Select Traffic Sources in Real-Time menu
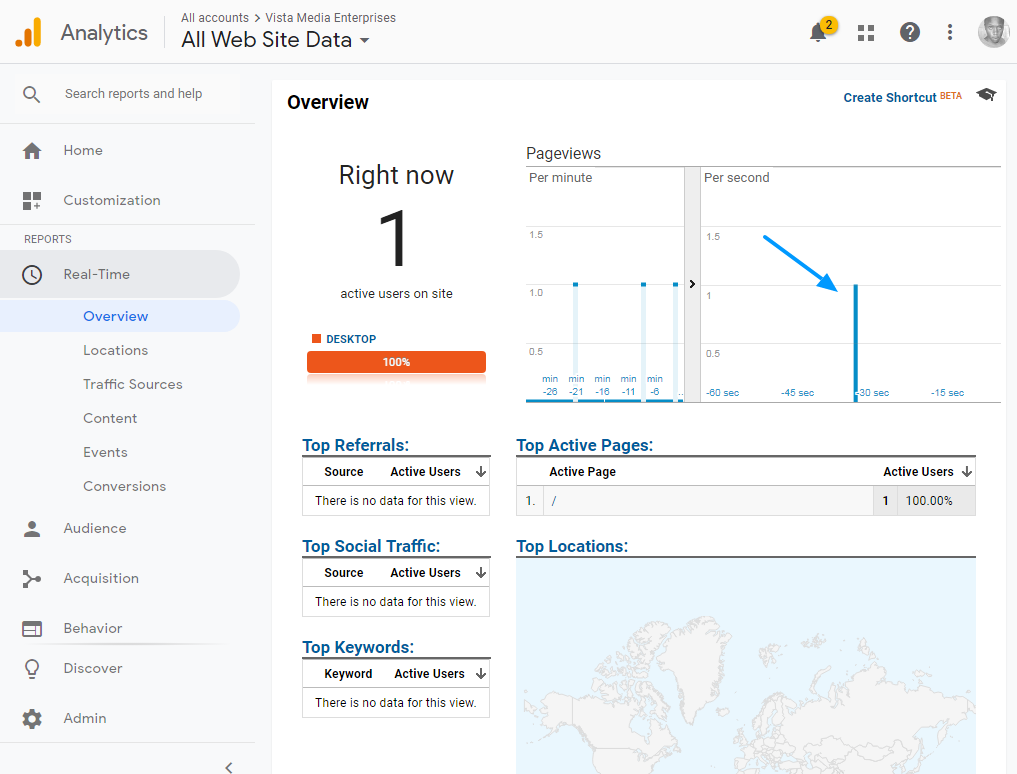The width and height of the screenshot is (1017, 774). (132, 384)
